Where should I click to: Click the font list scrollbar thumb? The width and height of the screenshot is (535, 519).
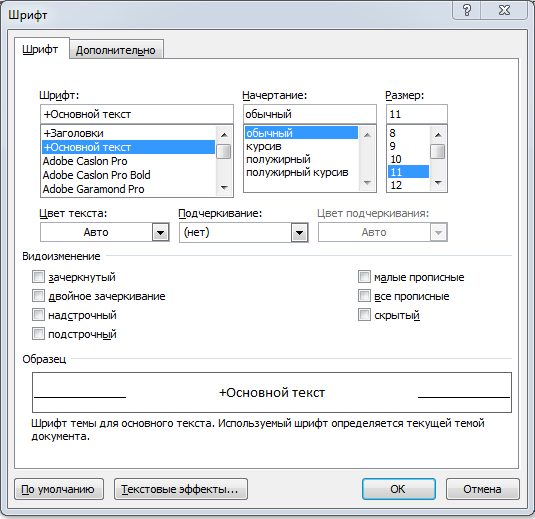click(224, 152)
